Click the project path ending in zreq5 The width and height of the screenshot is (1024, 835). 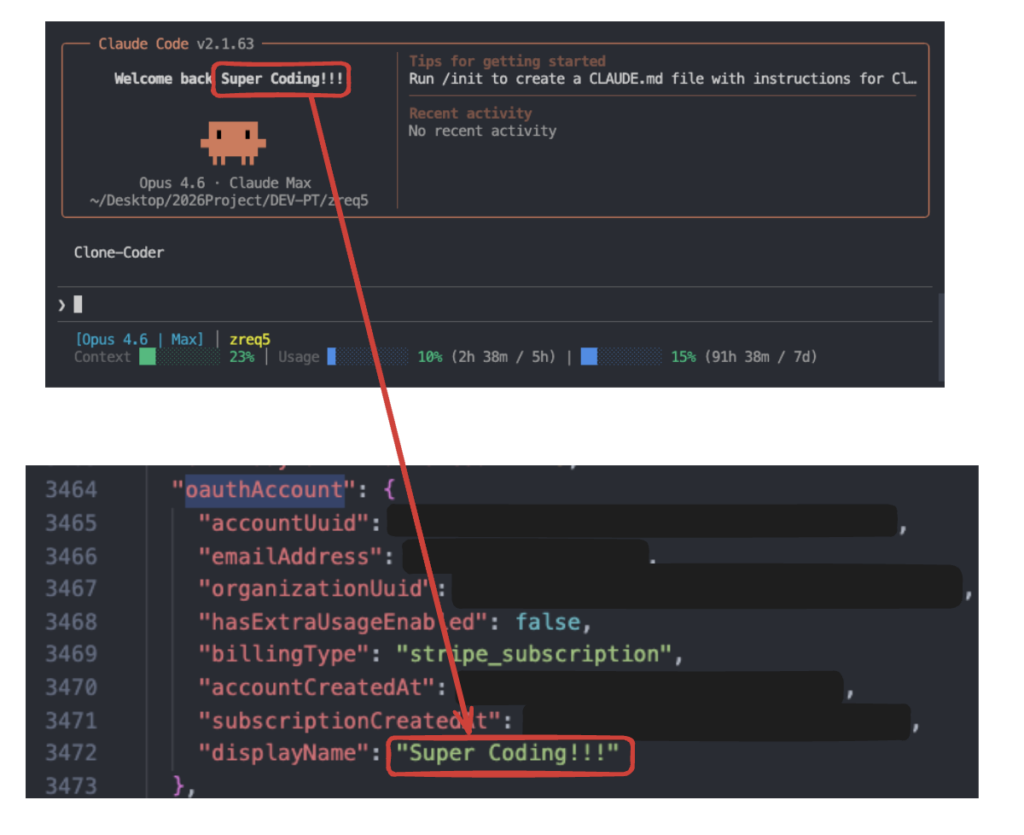pos(229,200)
